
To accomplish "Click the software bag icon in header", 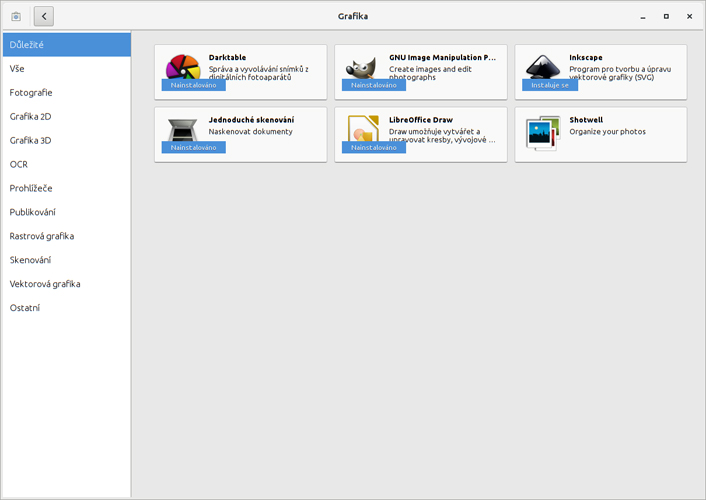I will pos(16,16).
